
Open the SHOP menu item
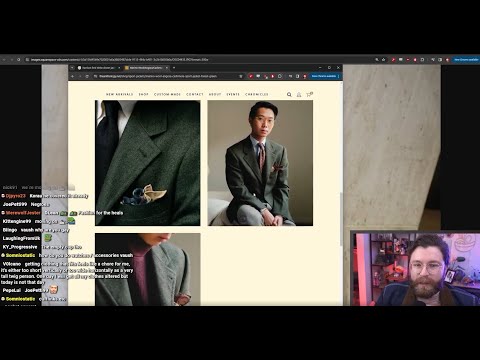(x=144, y=95)
